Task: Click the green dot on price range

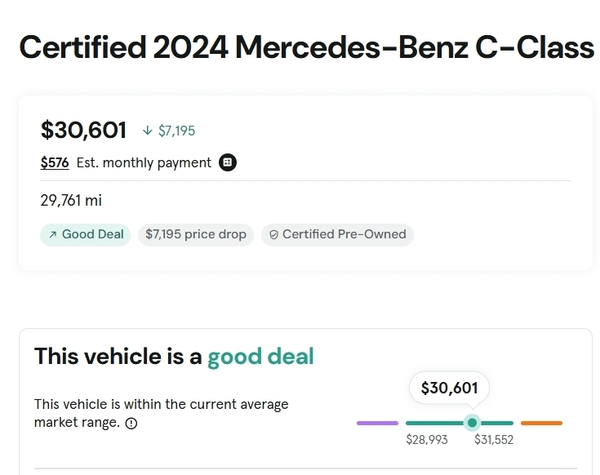Action: (x=473, y=423)
